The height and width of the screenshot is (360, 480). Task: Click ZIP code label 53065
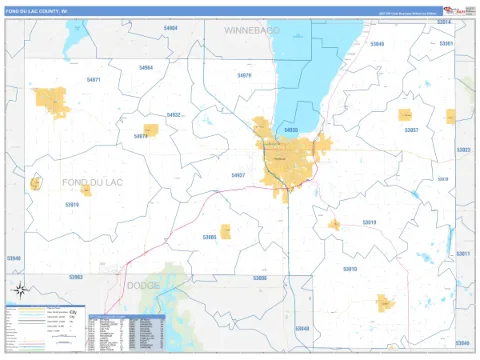point(209,237)
